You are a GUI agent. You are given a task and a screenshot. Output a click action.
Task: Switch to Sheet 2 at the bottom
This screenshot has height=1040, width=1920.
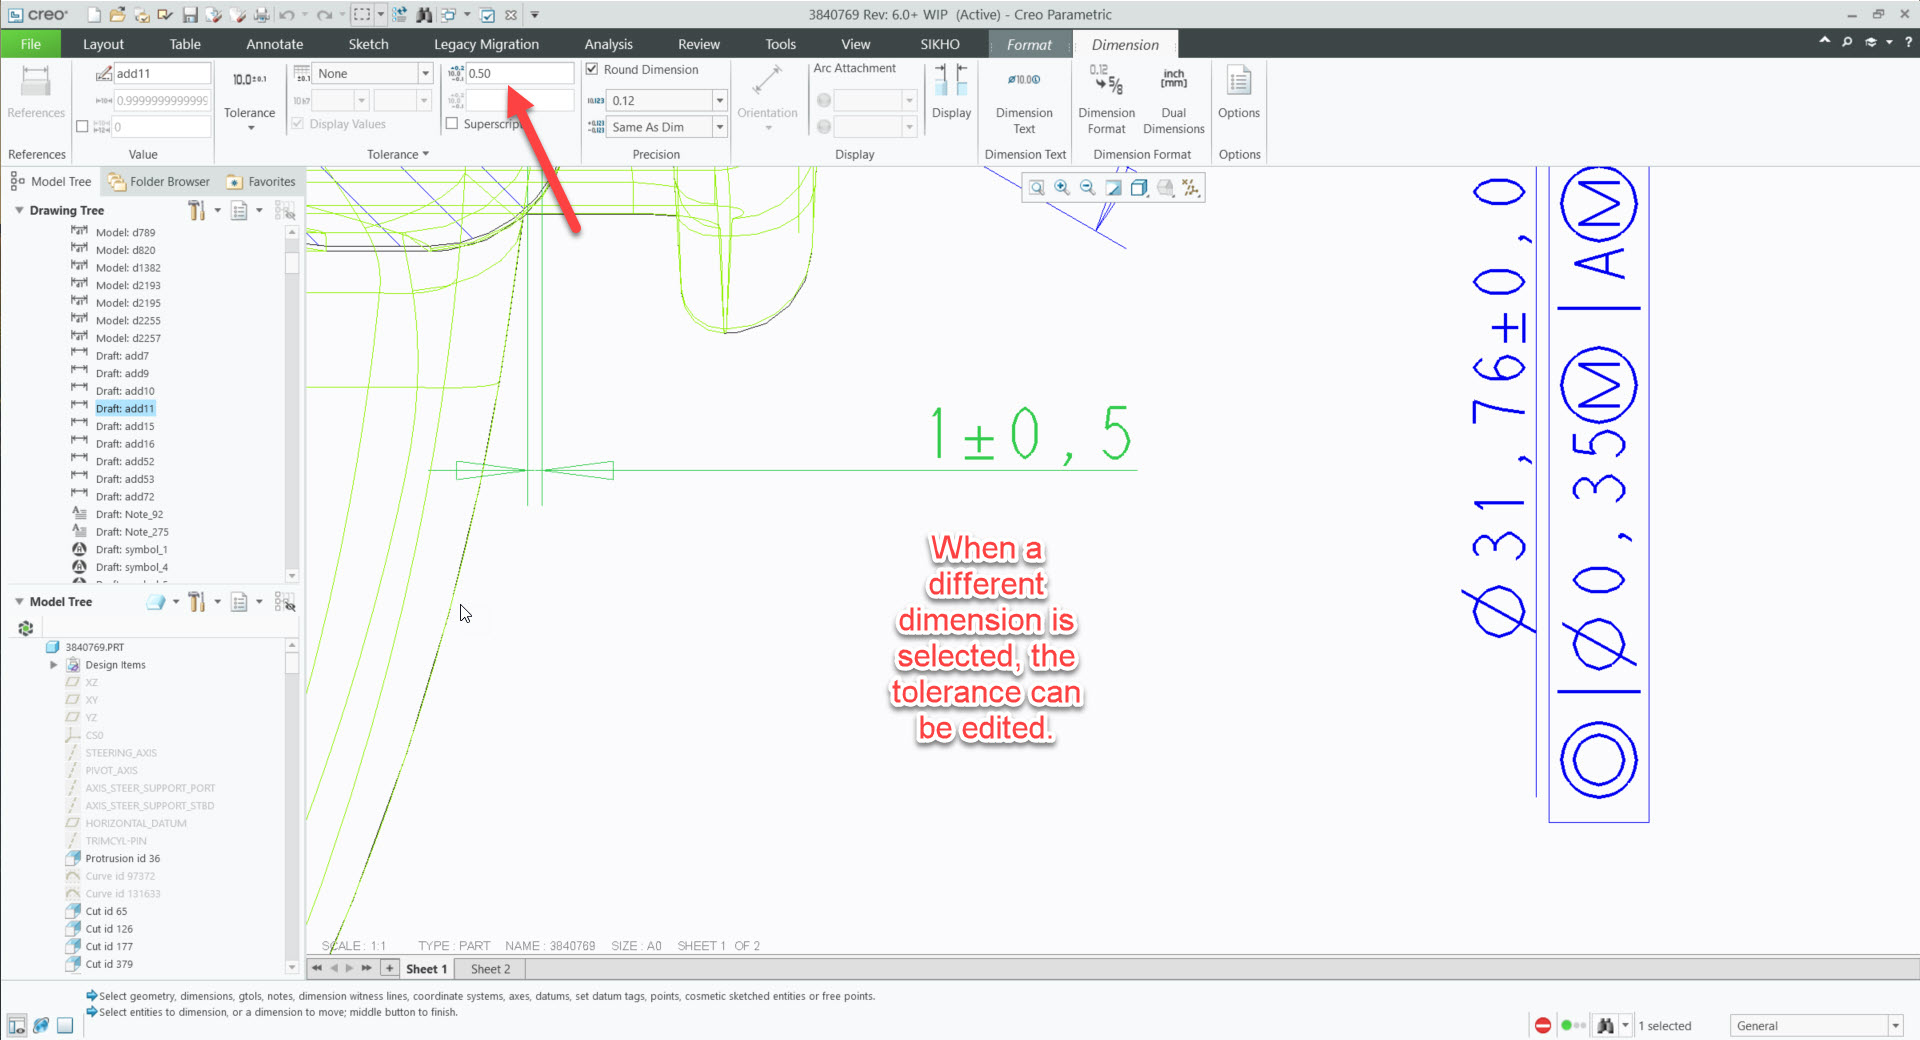click(x=488, y=968)
